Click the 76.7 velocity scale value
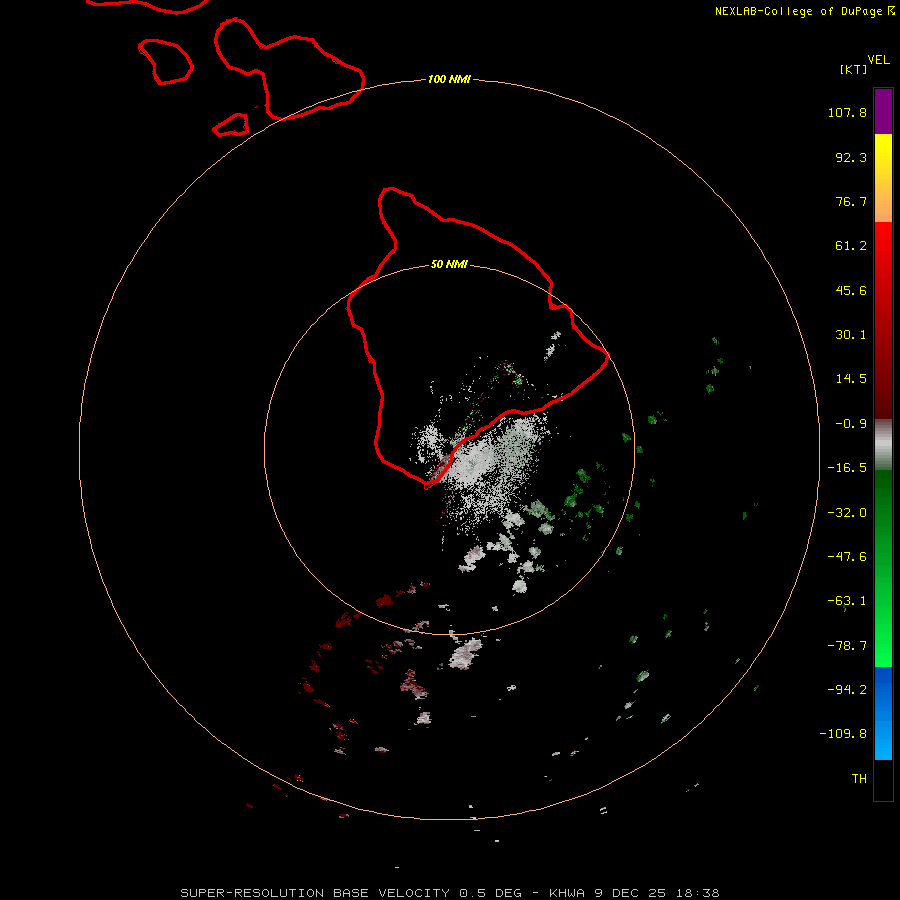This screenshot has height=900, width=900. (x=851, y=201)
